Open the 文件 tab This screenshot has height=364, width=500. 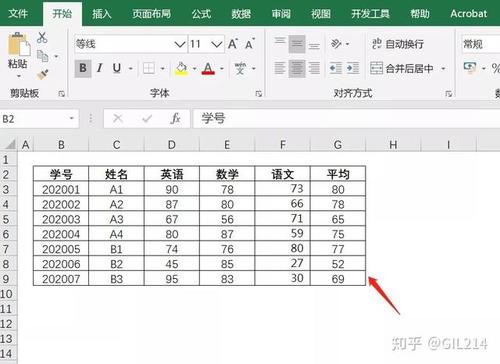[18, 13]
